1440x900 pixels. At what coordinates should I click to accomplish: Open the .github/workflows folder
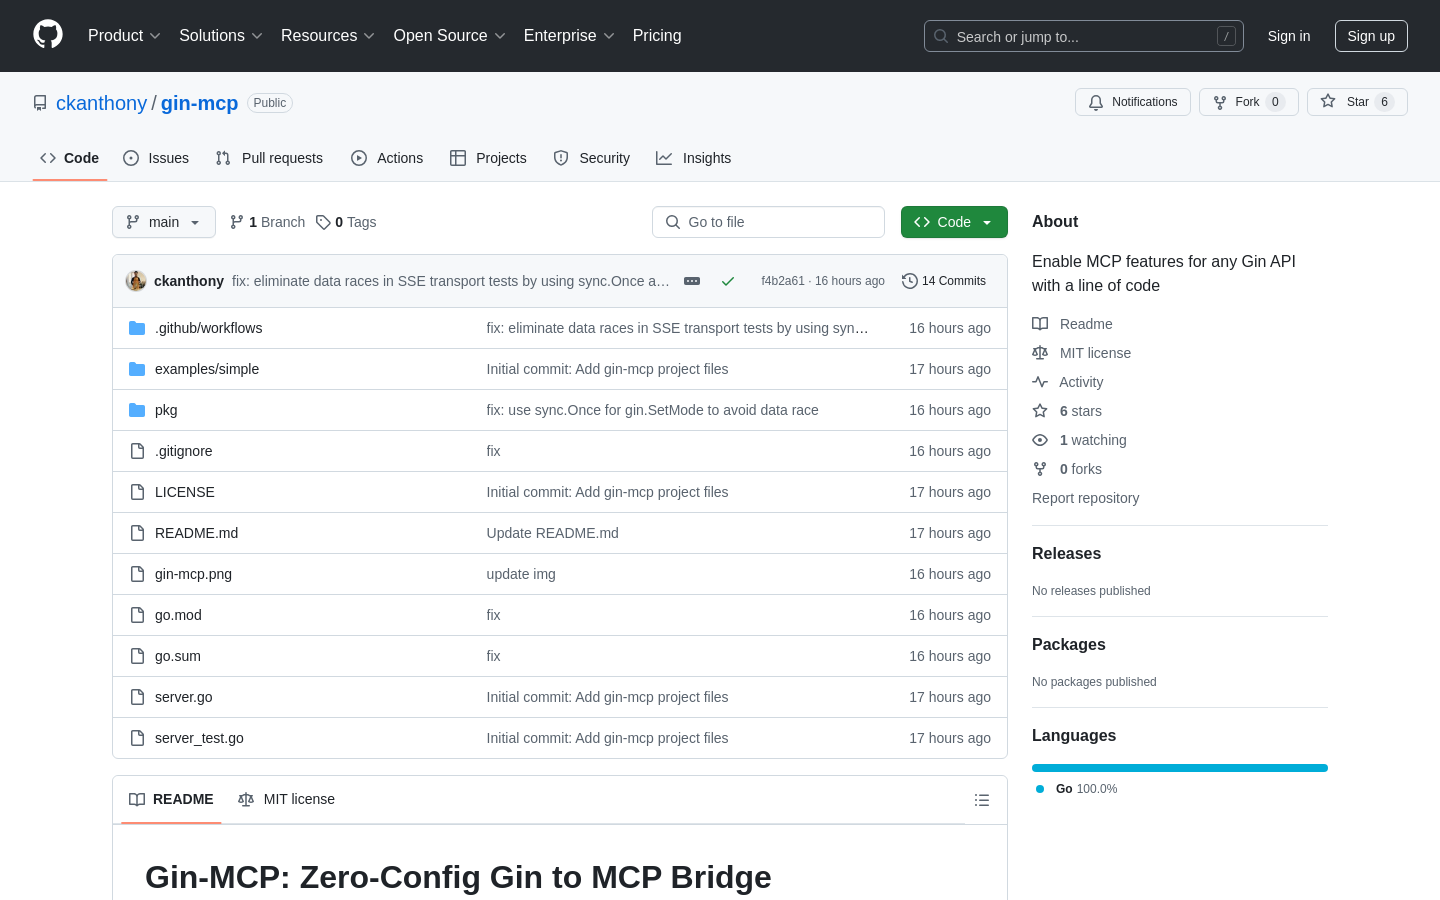pyautogui.click(x=208, y=328)
